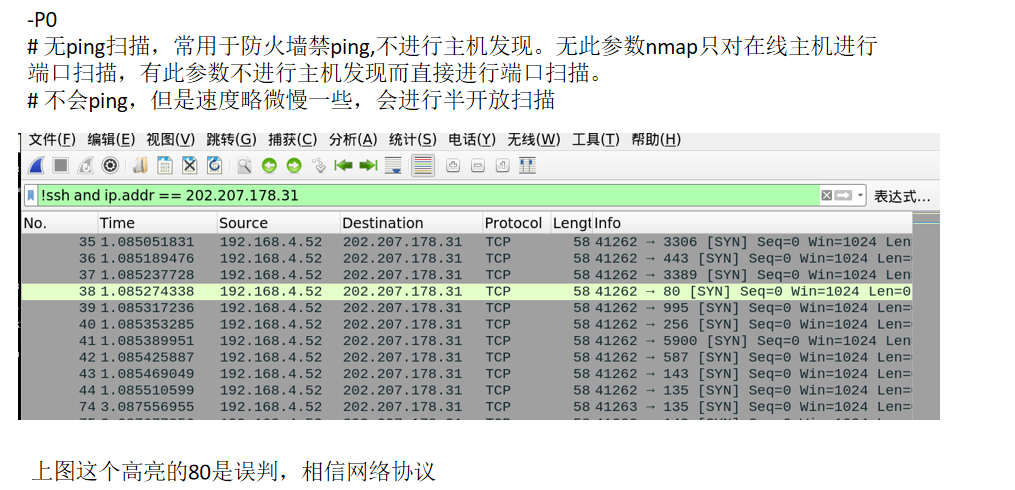Click time value 1.085051831
This screenshot has height=490, width=1015.
click(x=147, y=242)
